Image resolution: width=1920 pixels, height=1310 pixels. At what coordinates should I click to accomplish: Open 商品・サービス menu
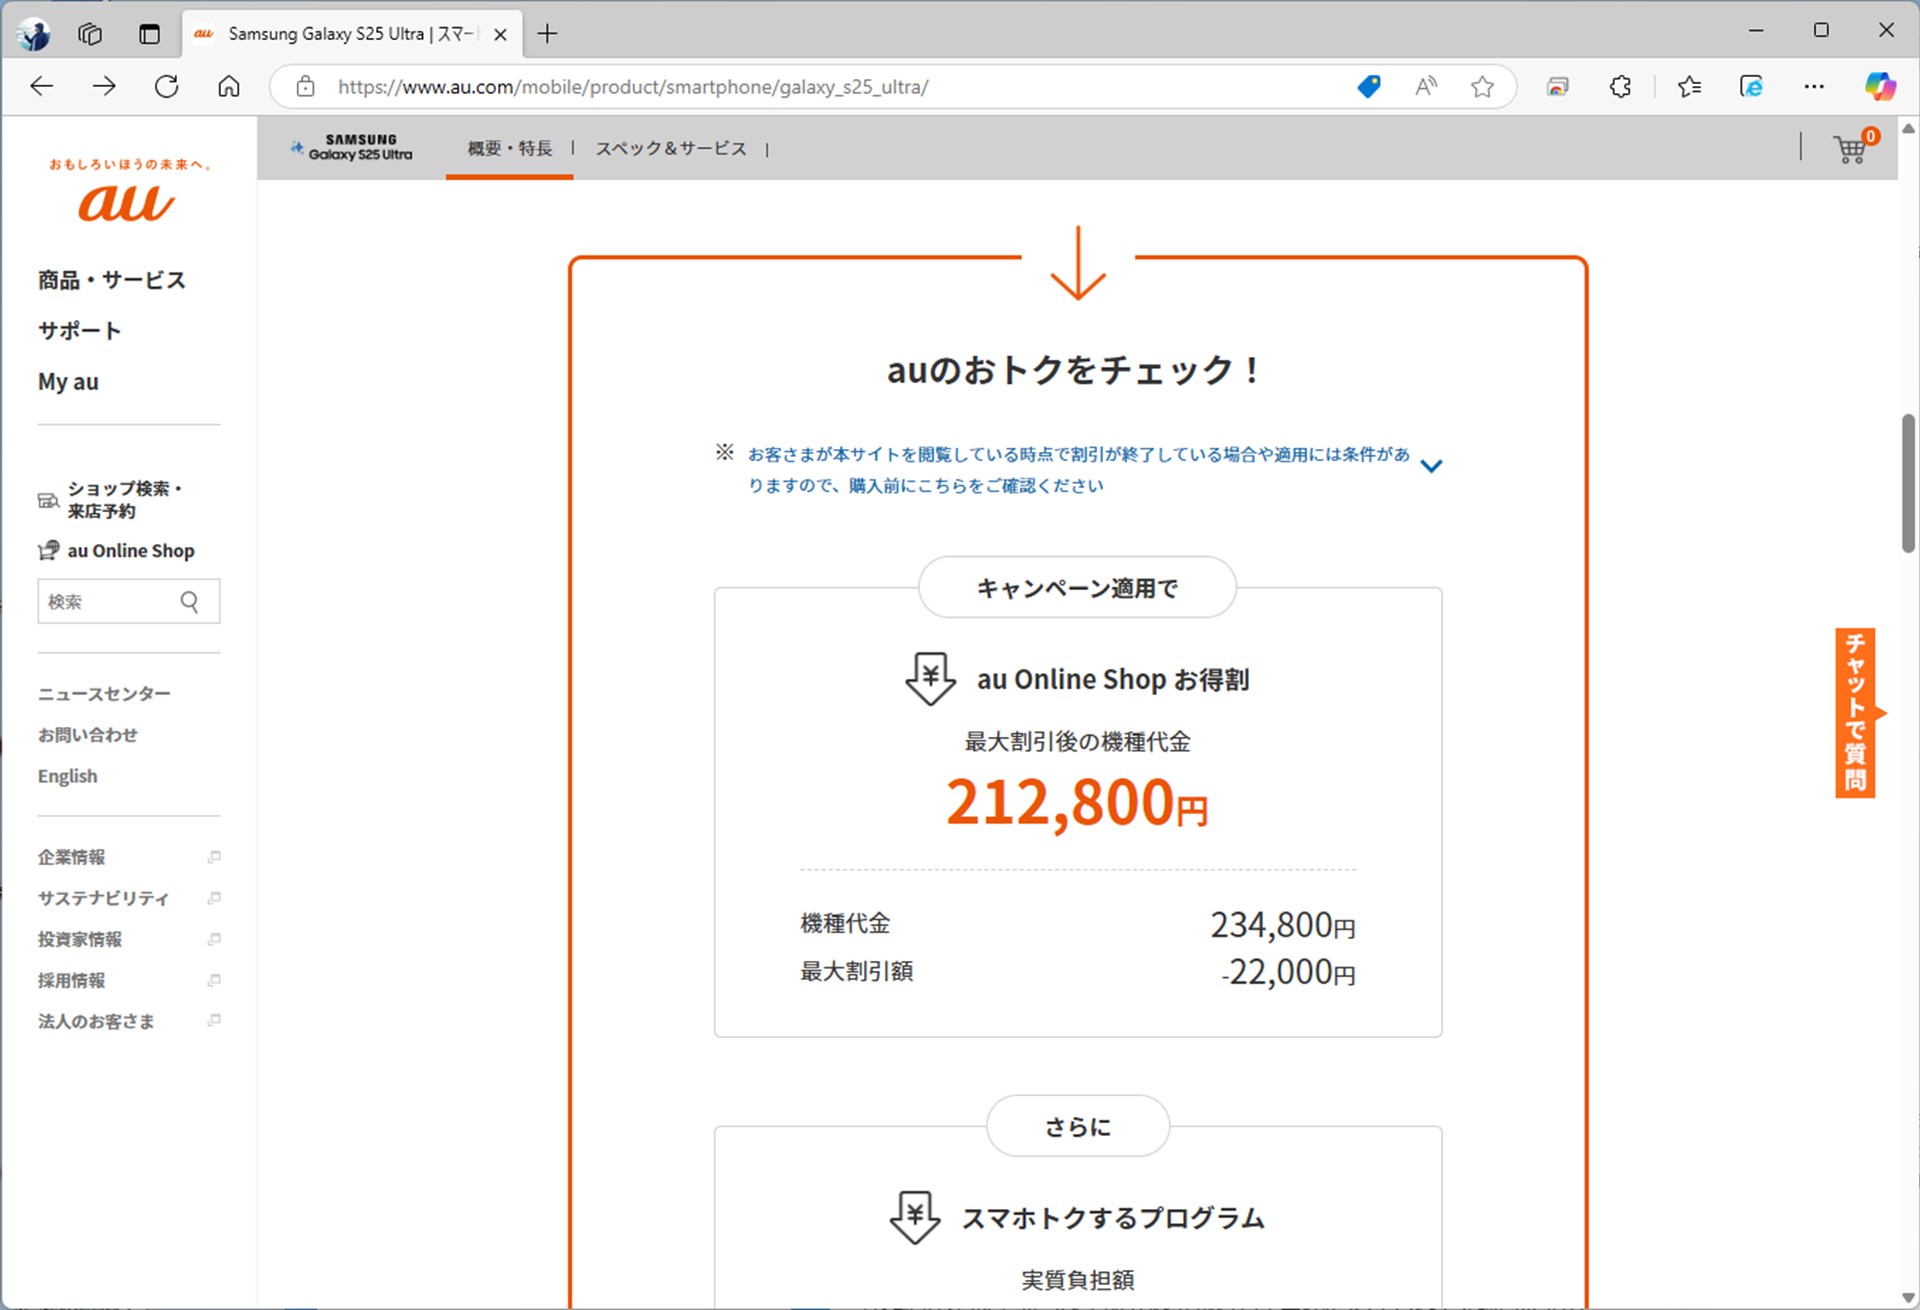112,280
